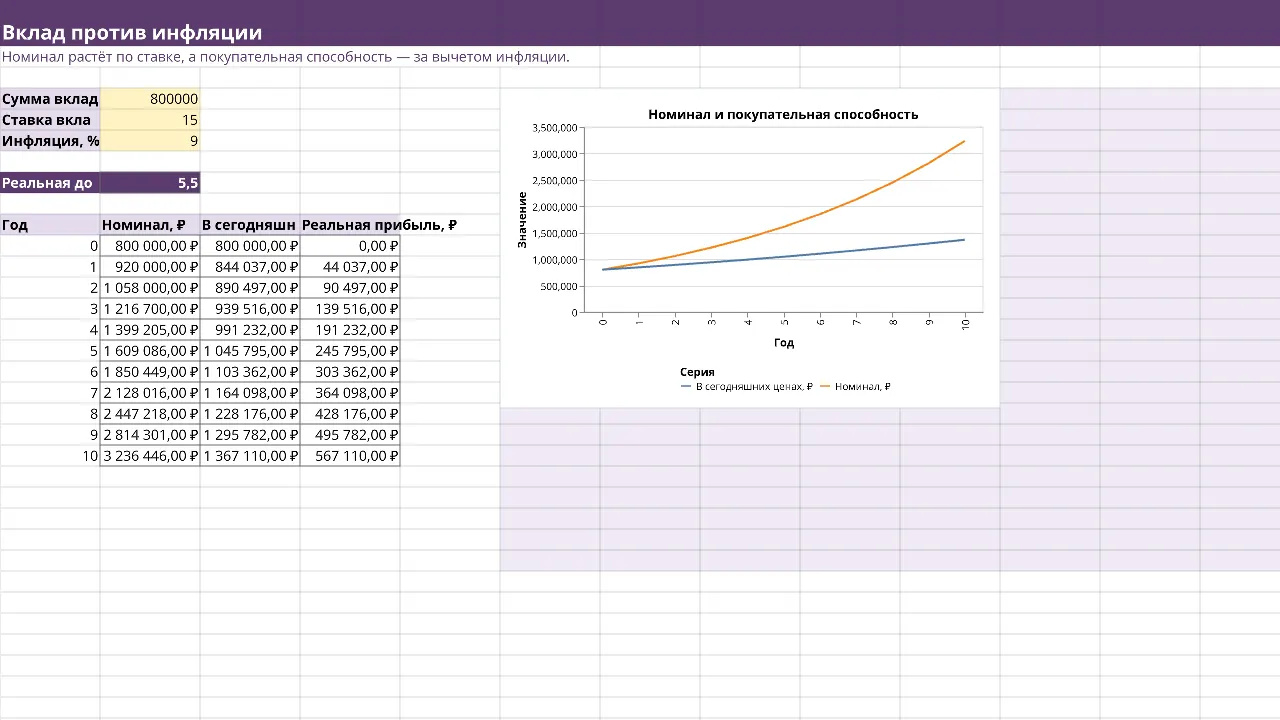Select the cell 364 098,00 ₽
Screen dimensions: 1280x720
[350, 393]
